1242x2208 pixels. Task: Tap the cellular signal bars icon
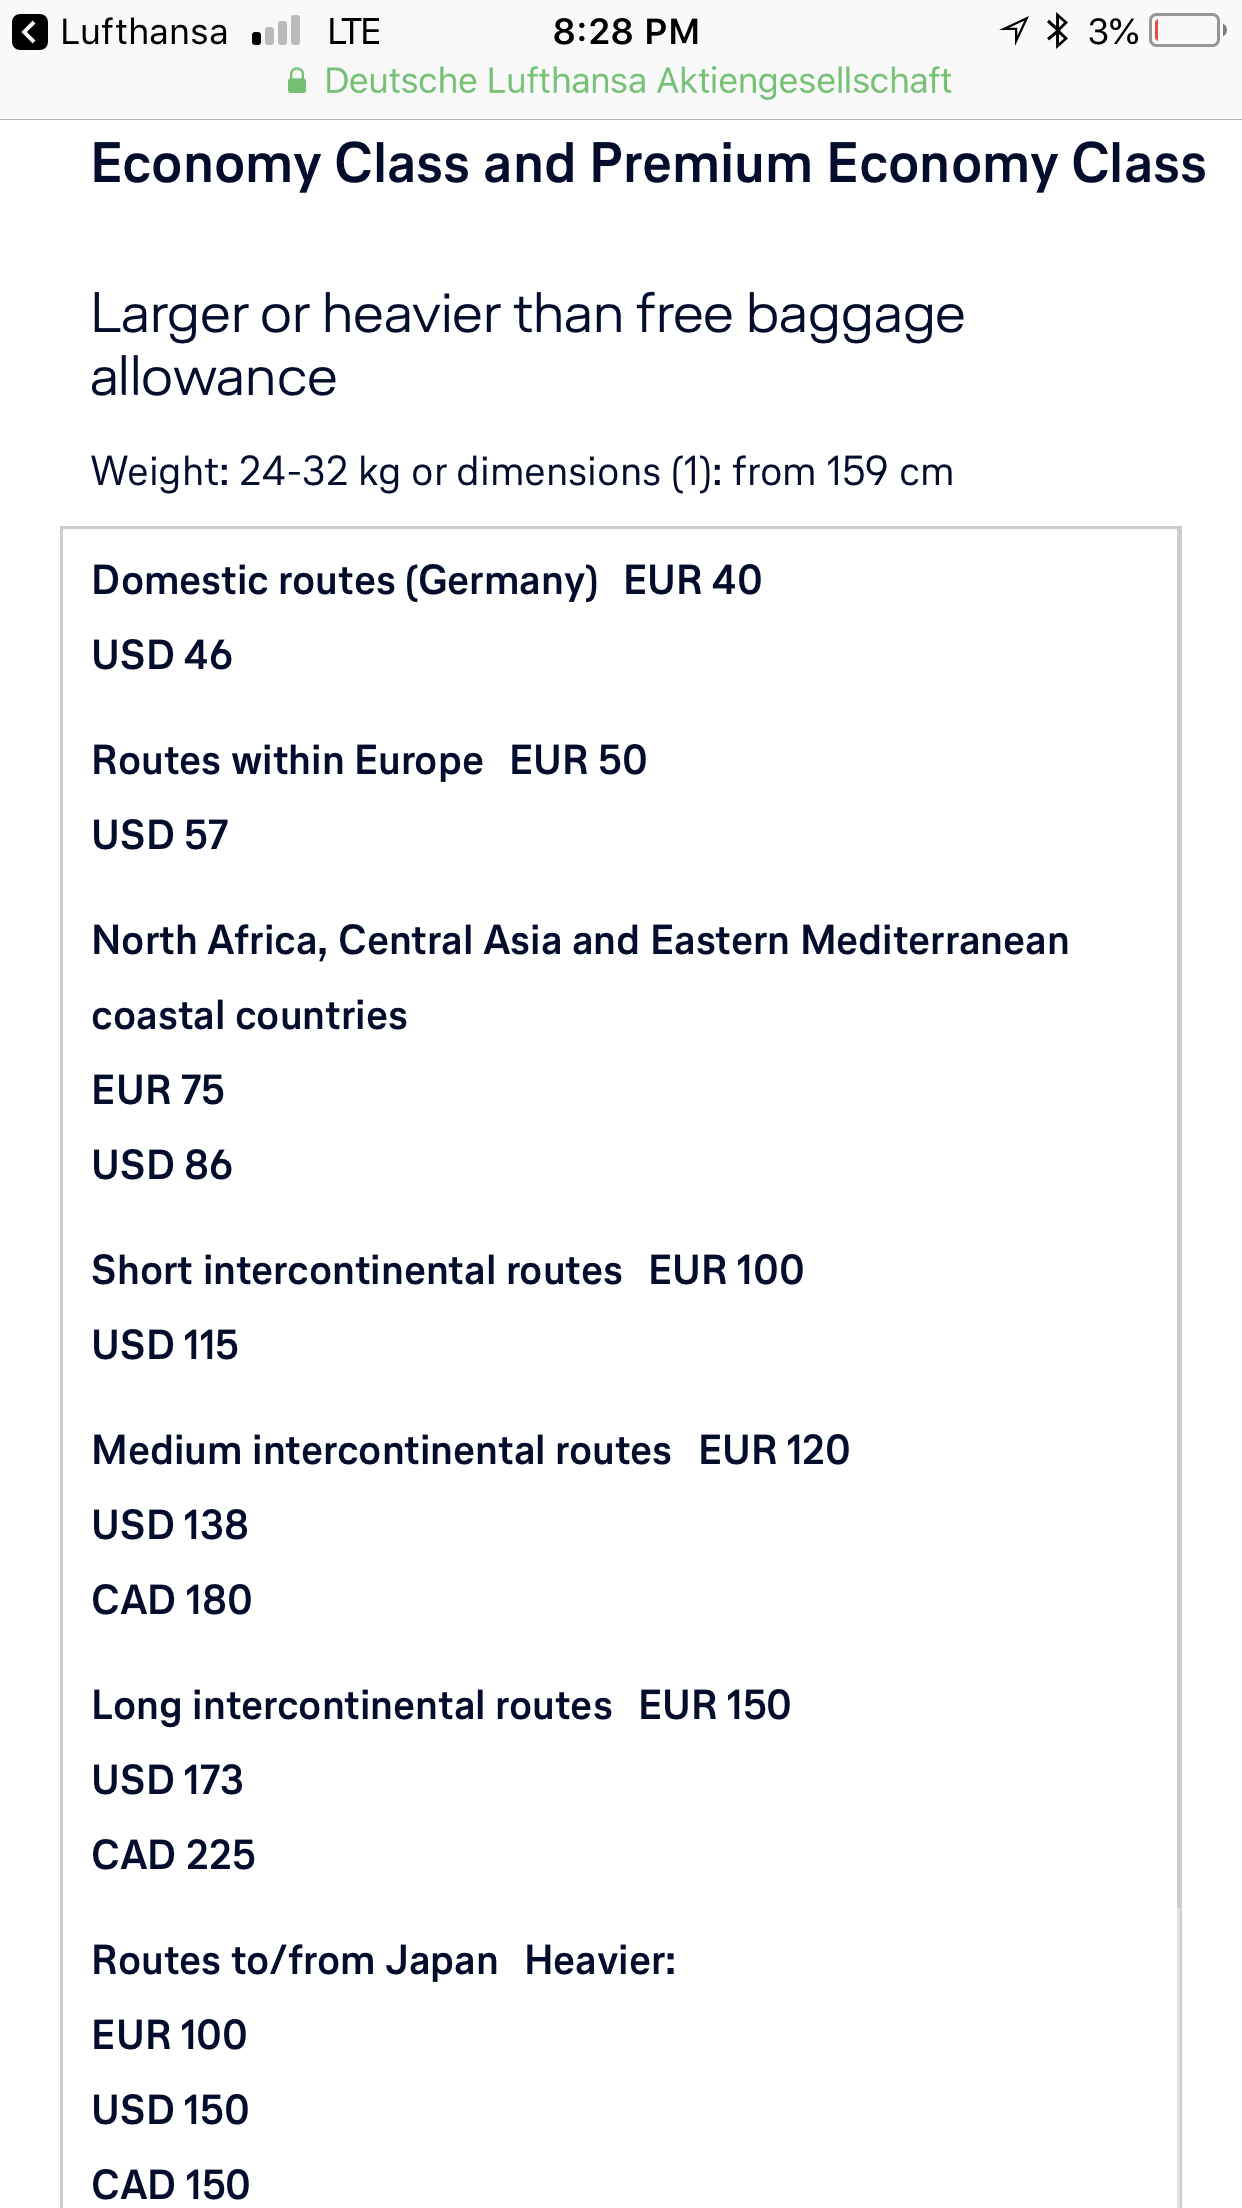pos(276,32)
